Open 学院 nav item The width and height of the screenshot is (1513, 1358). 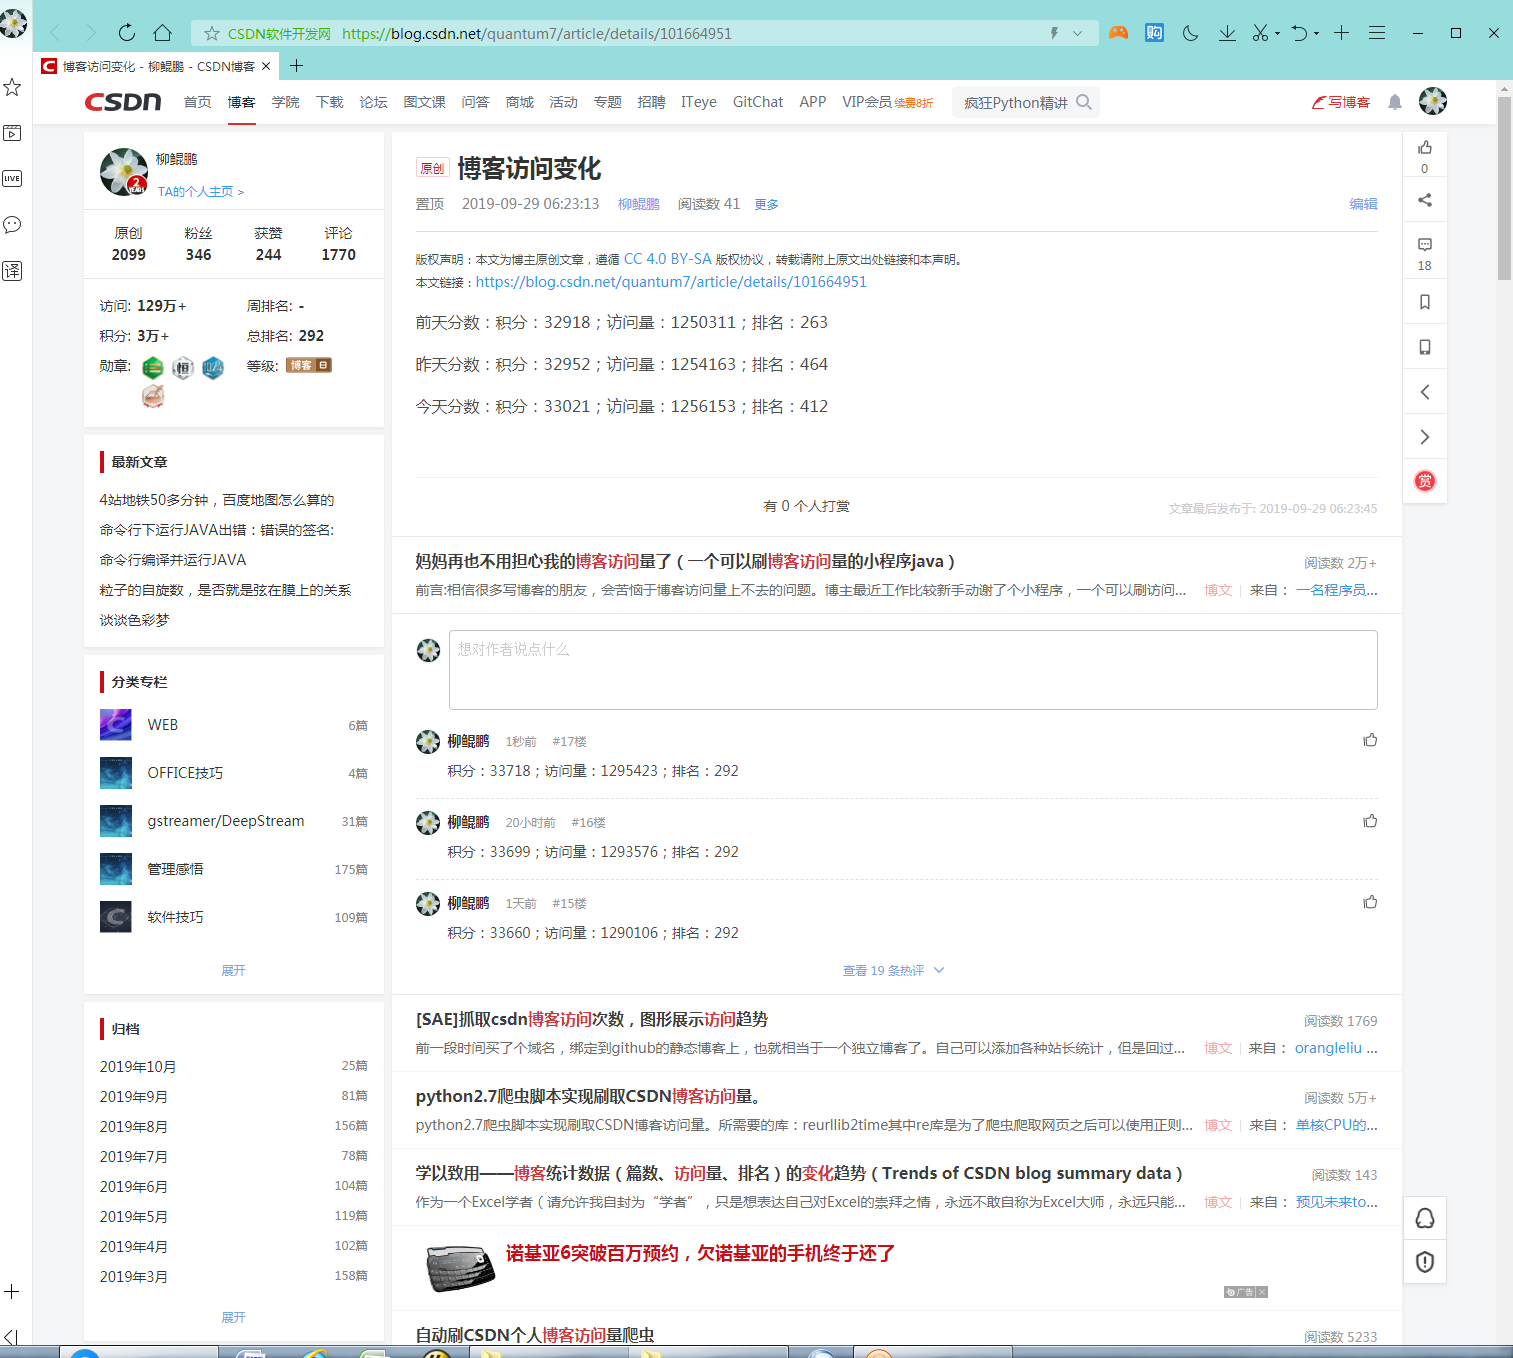click(x=285, y=102)
